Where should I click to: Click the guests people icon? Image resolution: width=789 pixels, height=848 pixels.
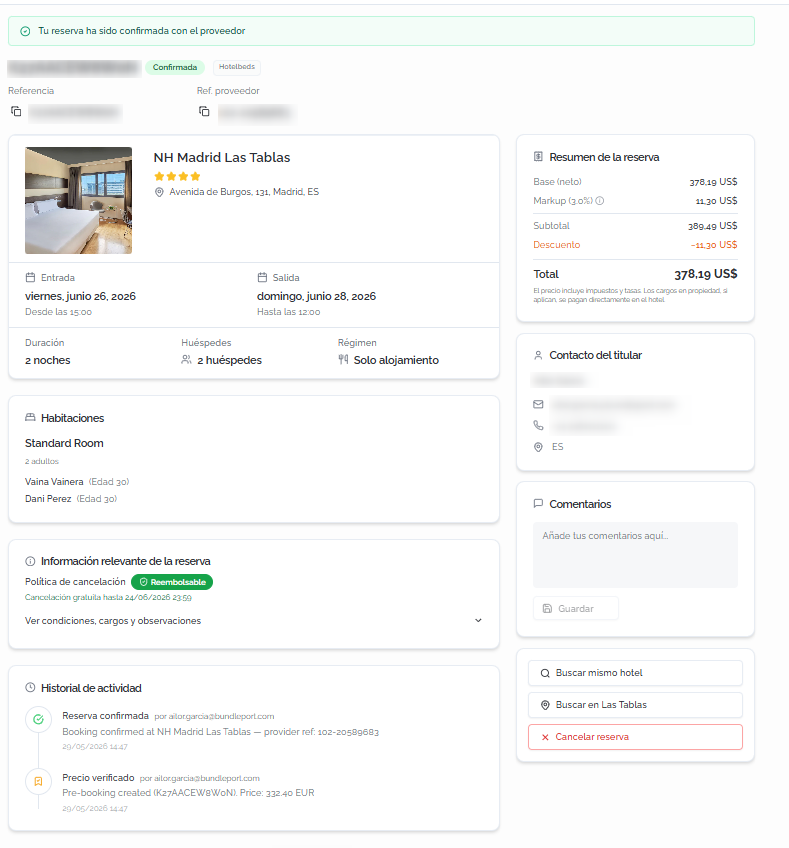(x=187, y=360)
